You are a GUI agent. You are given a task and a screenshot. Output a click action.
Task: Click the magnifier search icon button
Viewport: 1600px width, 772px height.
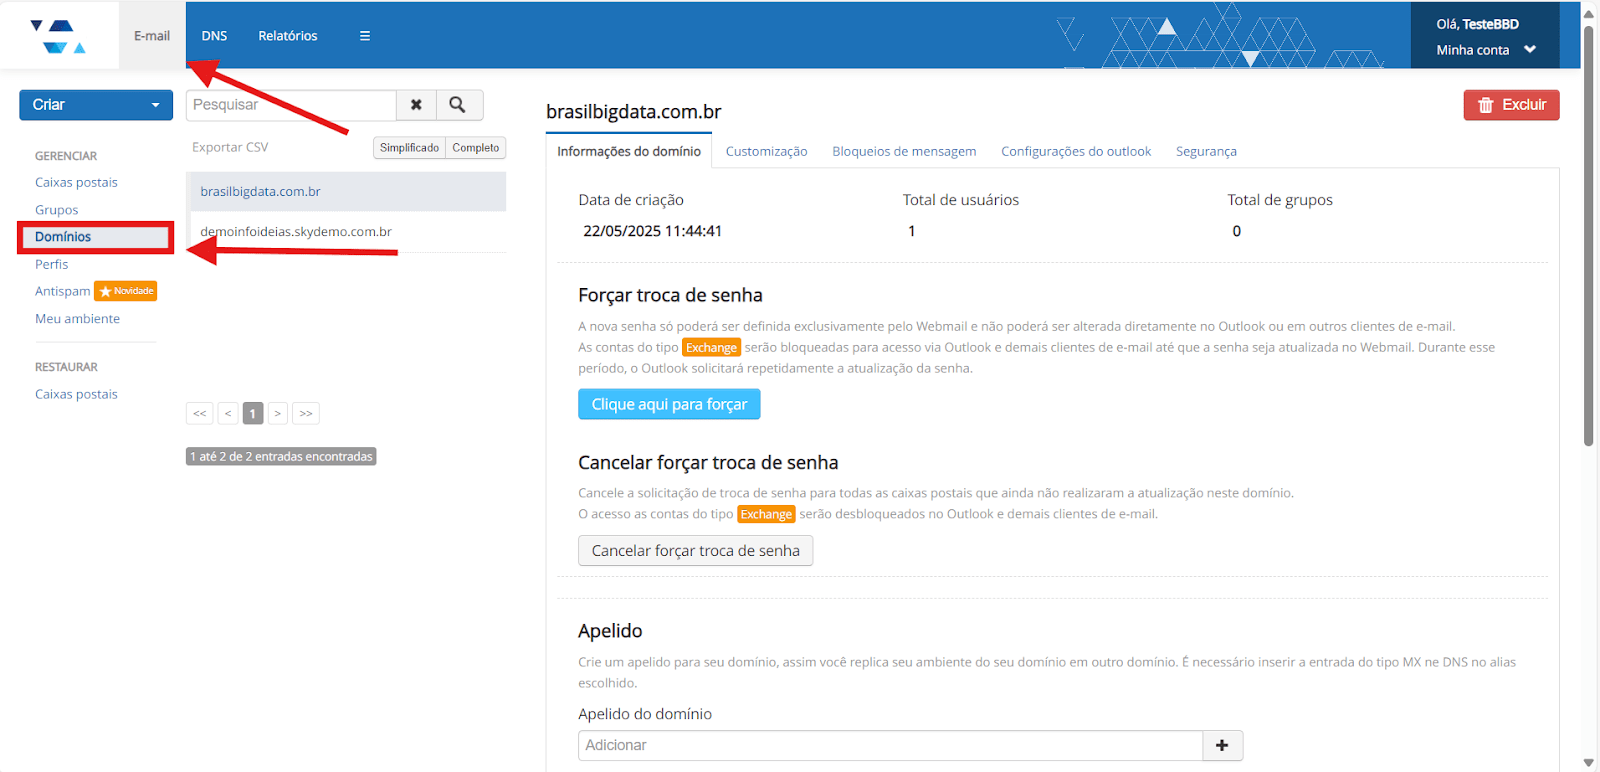coord(458,105)
